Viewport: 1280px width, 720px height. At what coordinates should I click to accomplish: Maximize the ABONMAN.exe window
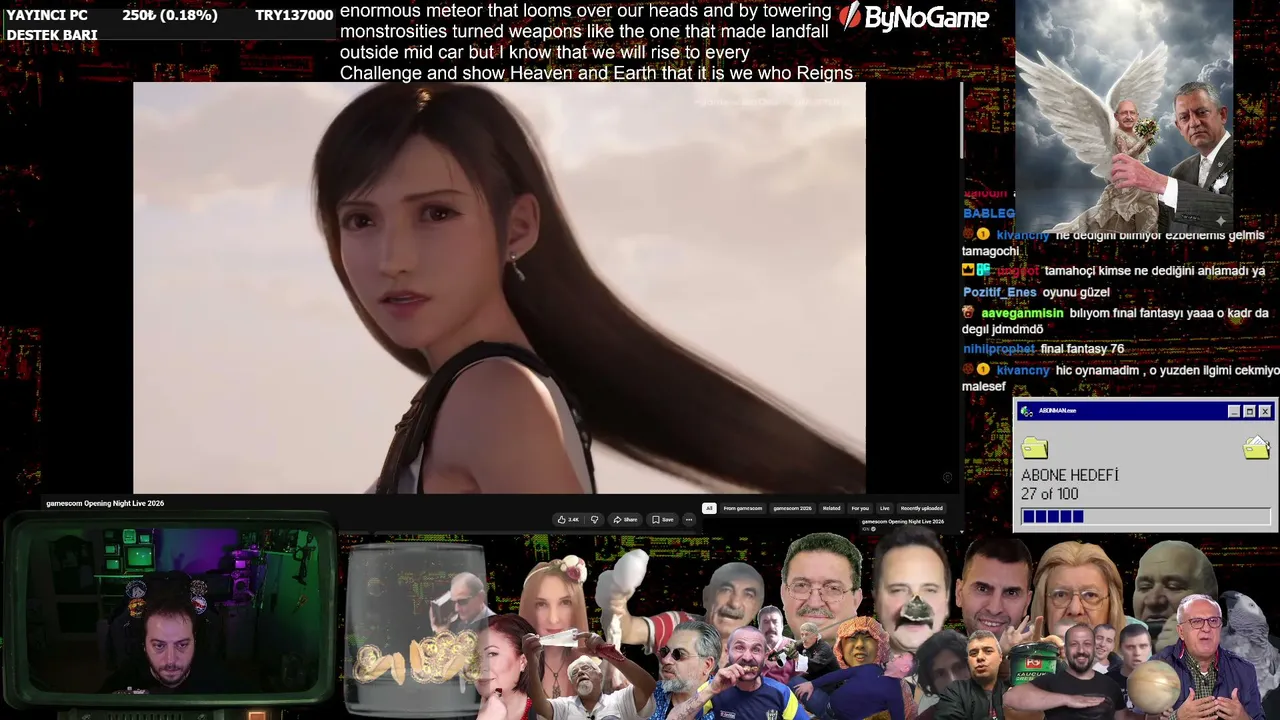[1249, 411]
